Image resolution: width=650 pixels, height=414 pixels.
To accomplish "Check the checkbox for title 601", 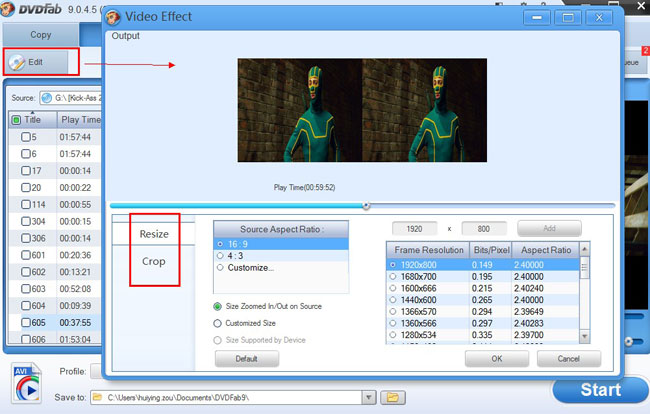I will tap(26, 255).
